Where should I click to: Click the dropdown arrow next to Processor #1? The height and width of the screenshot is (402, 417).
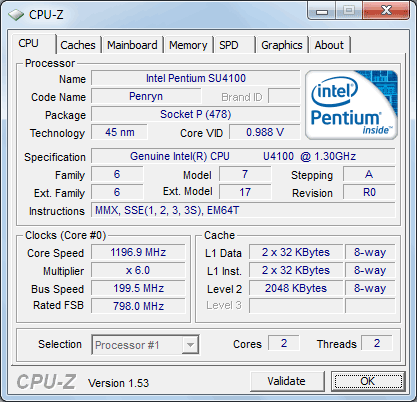click(190, 345)
